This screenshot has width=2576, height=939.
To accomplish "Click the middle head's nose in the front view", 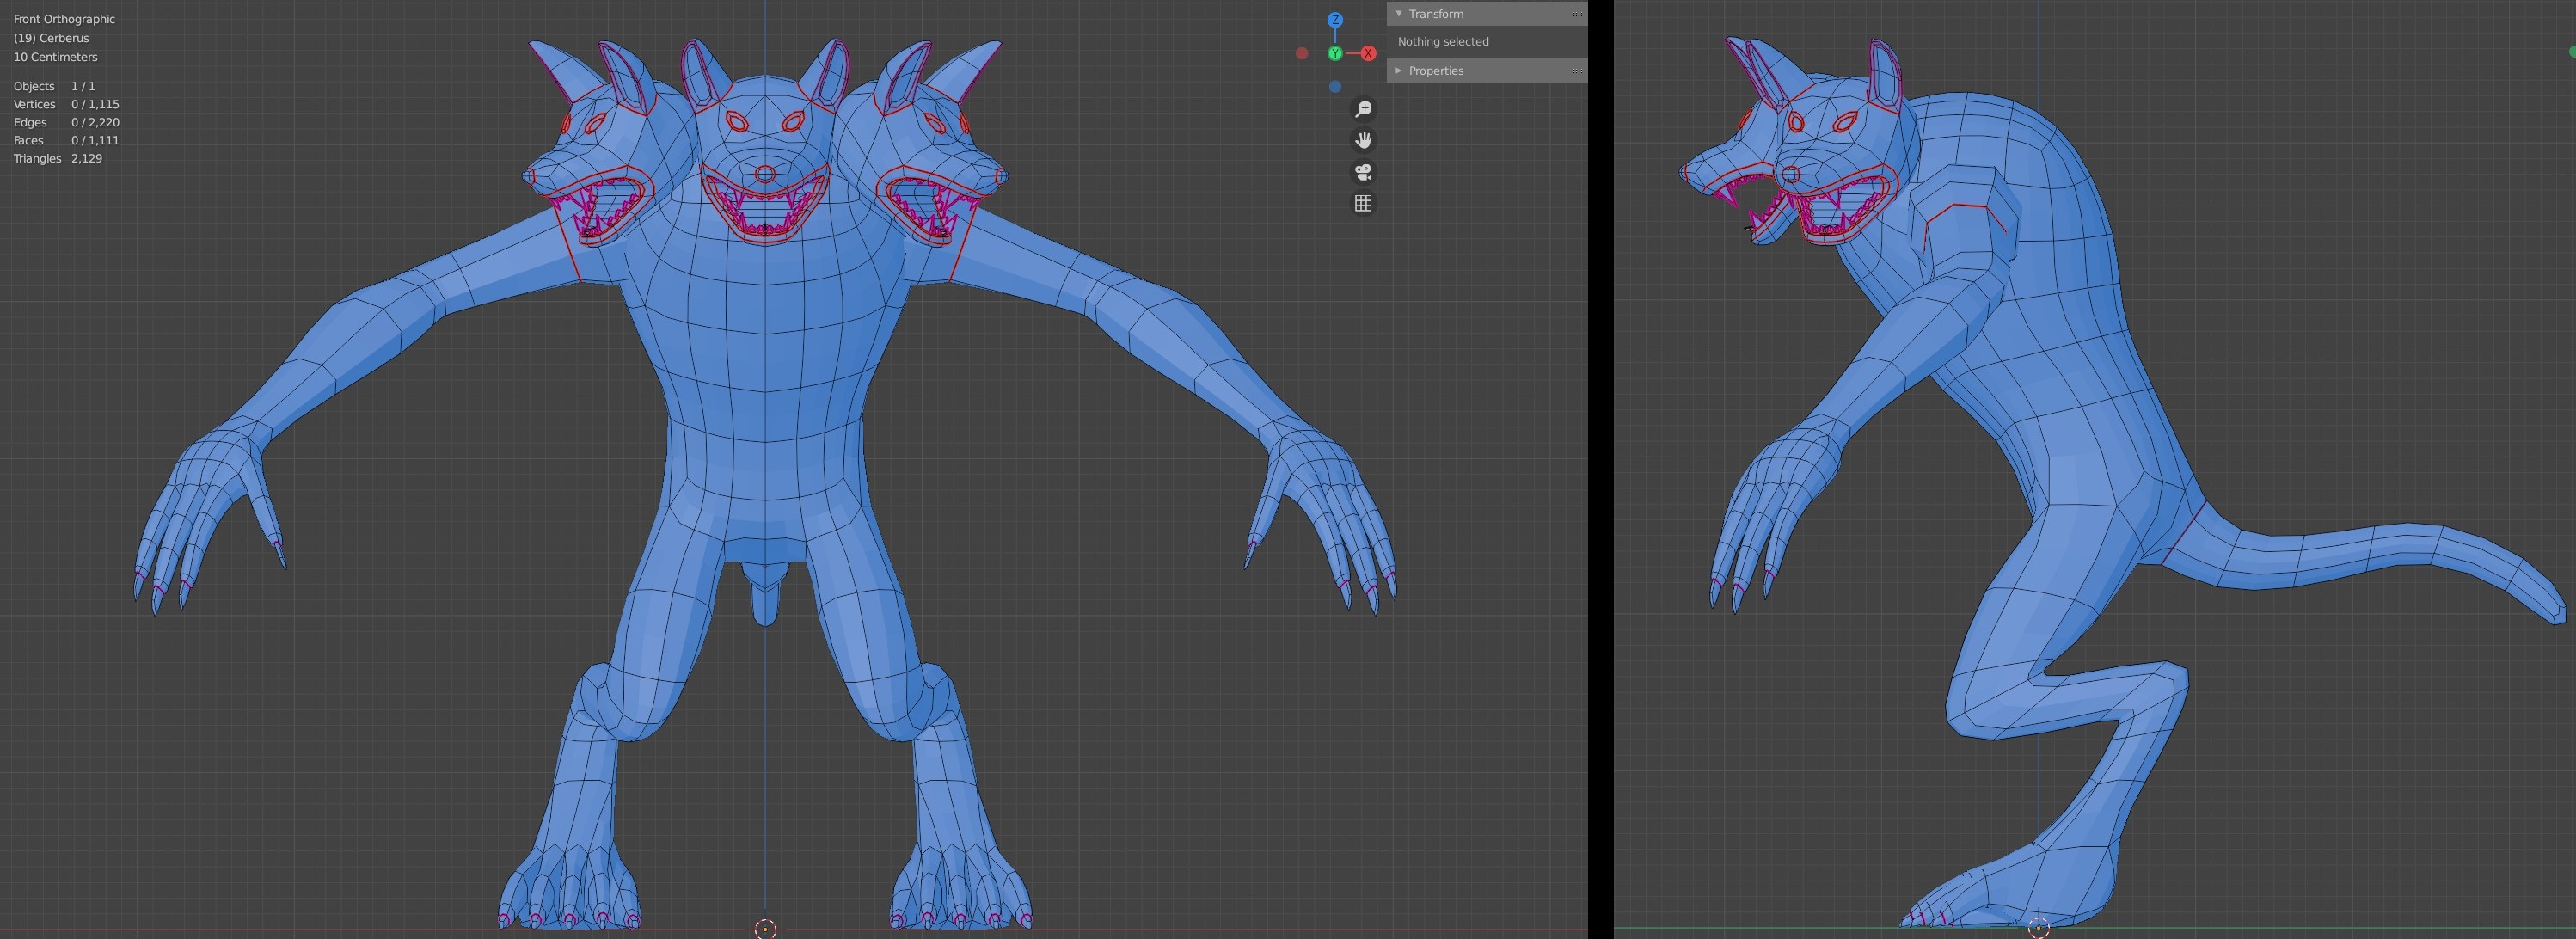I will (765, 174).
